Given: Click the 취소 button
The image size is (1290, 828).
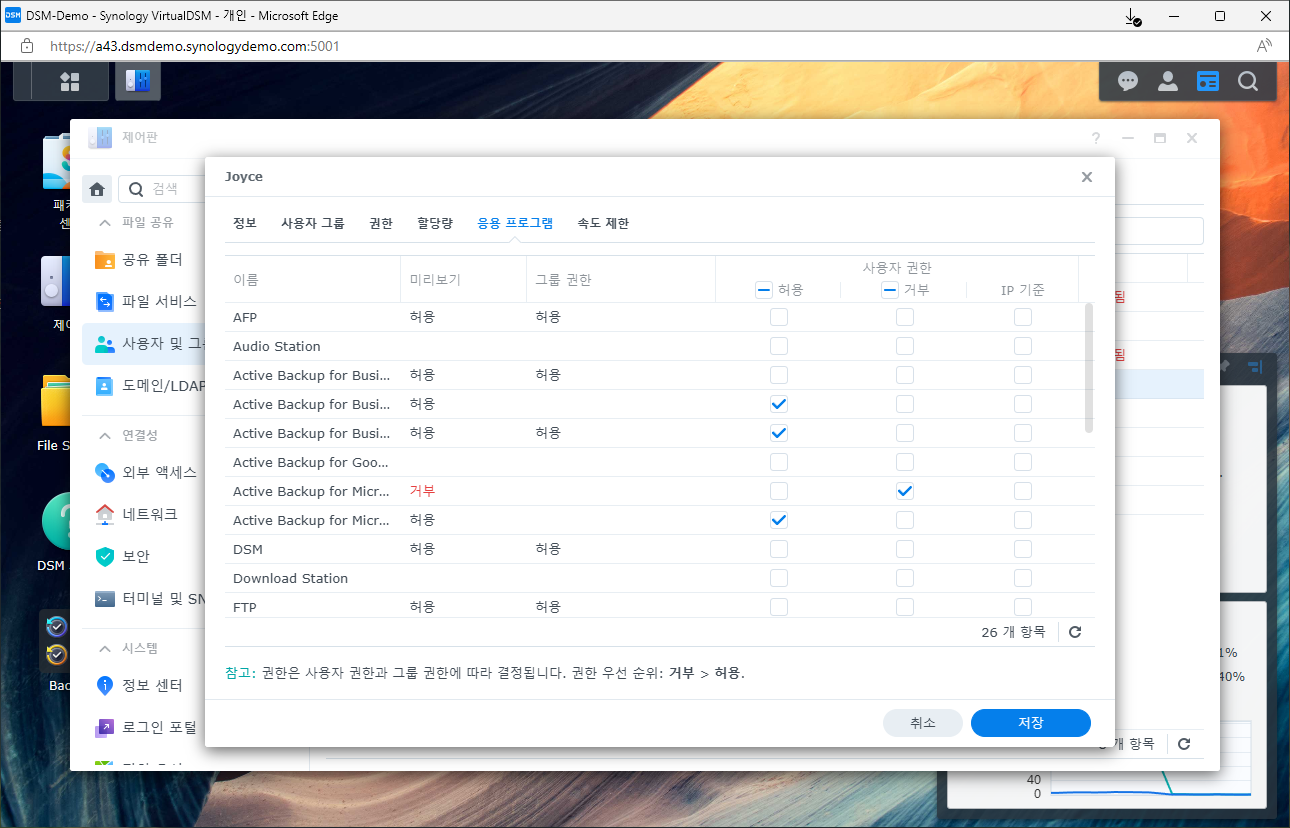Looking at the screenshot, I should tap(923, 723).
